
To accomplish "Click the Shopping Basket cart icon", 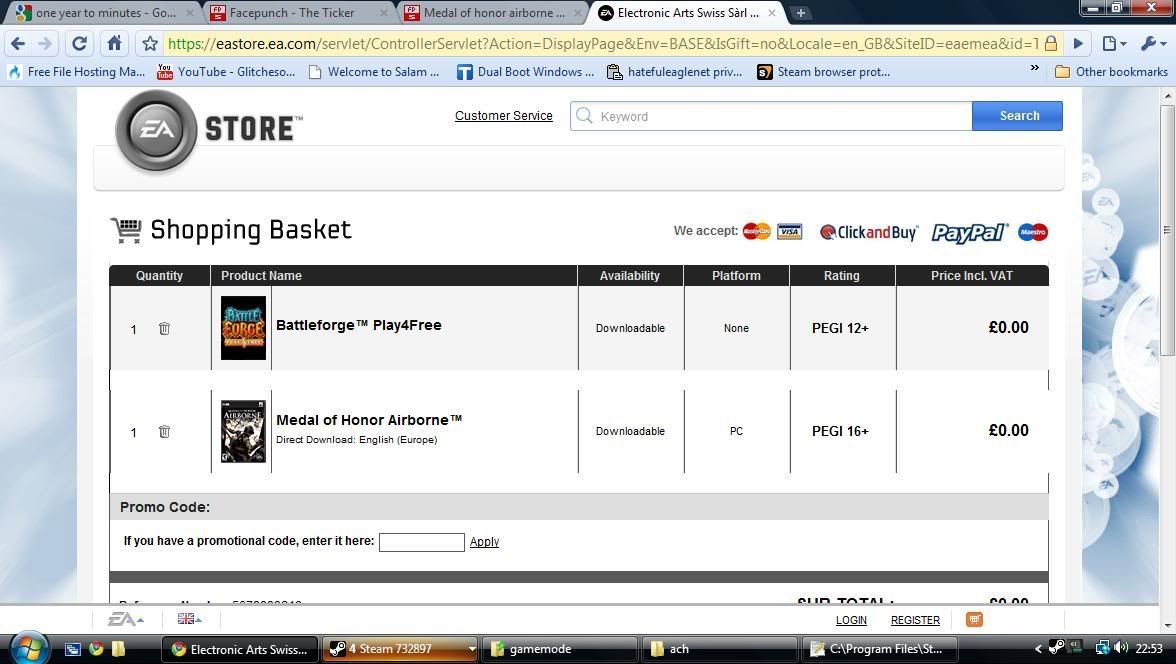I will point(126,230).
